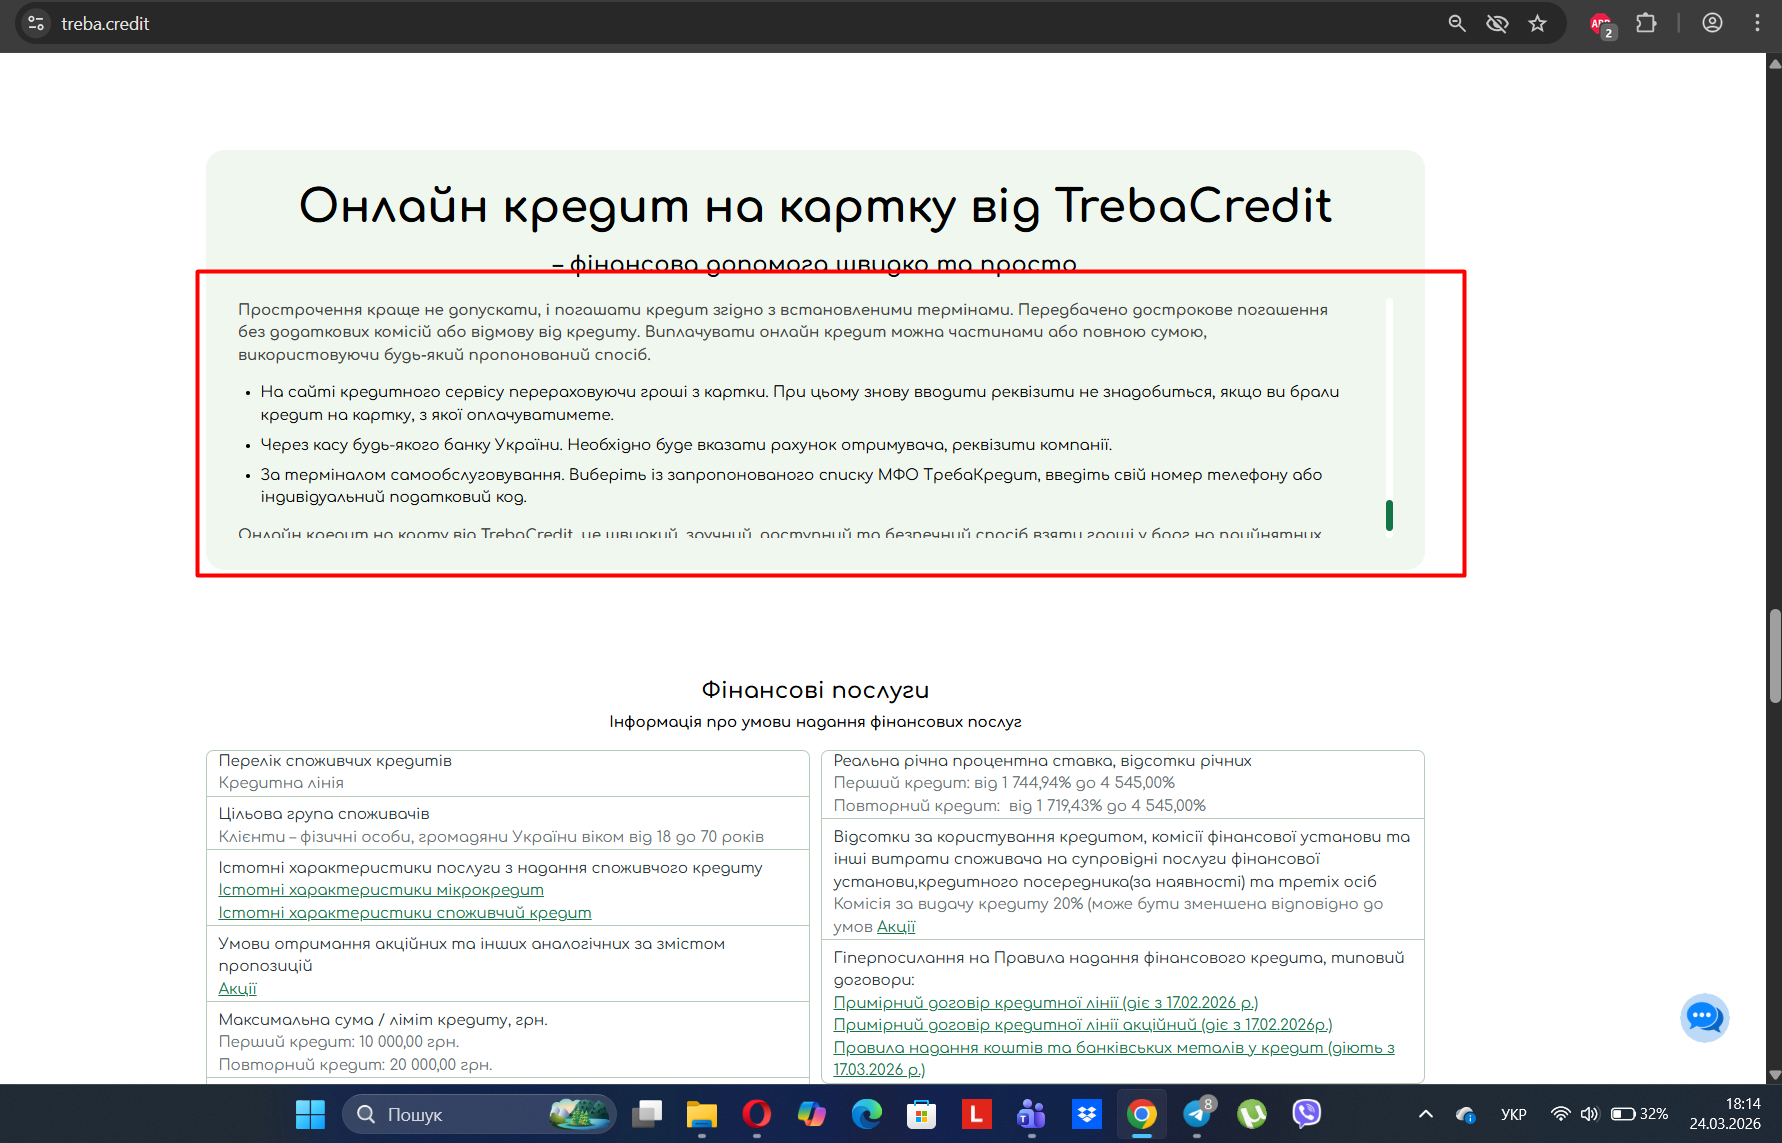Click text Перший кредит: 10 000,00 грн.
Screen dimensions: 1782x1143
[339, 1042]
